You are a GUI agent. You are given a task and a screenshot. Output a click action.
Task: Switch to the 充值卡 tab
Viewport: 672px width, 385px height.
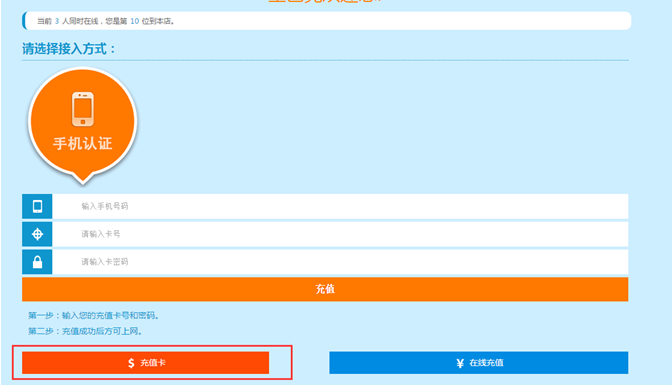coord(146,363)
